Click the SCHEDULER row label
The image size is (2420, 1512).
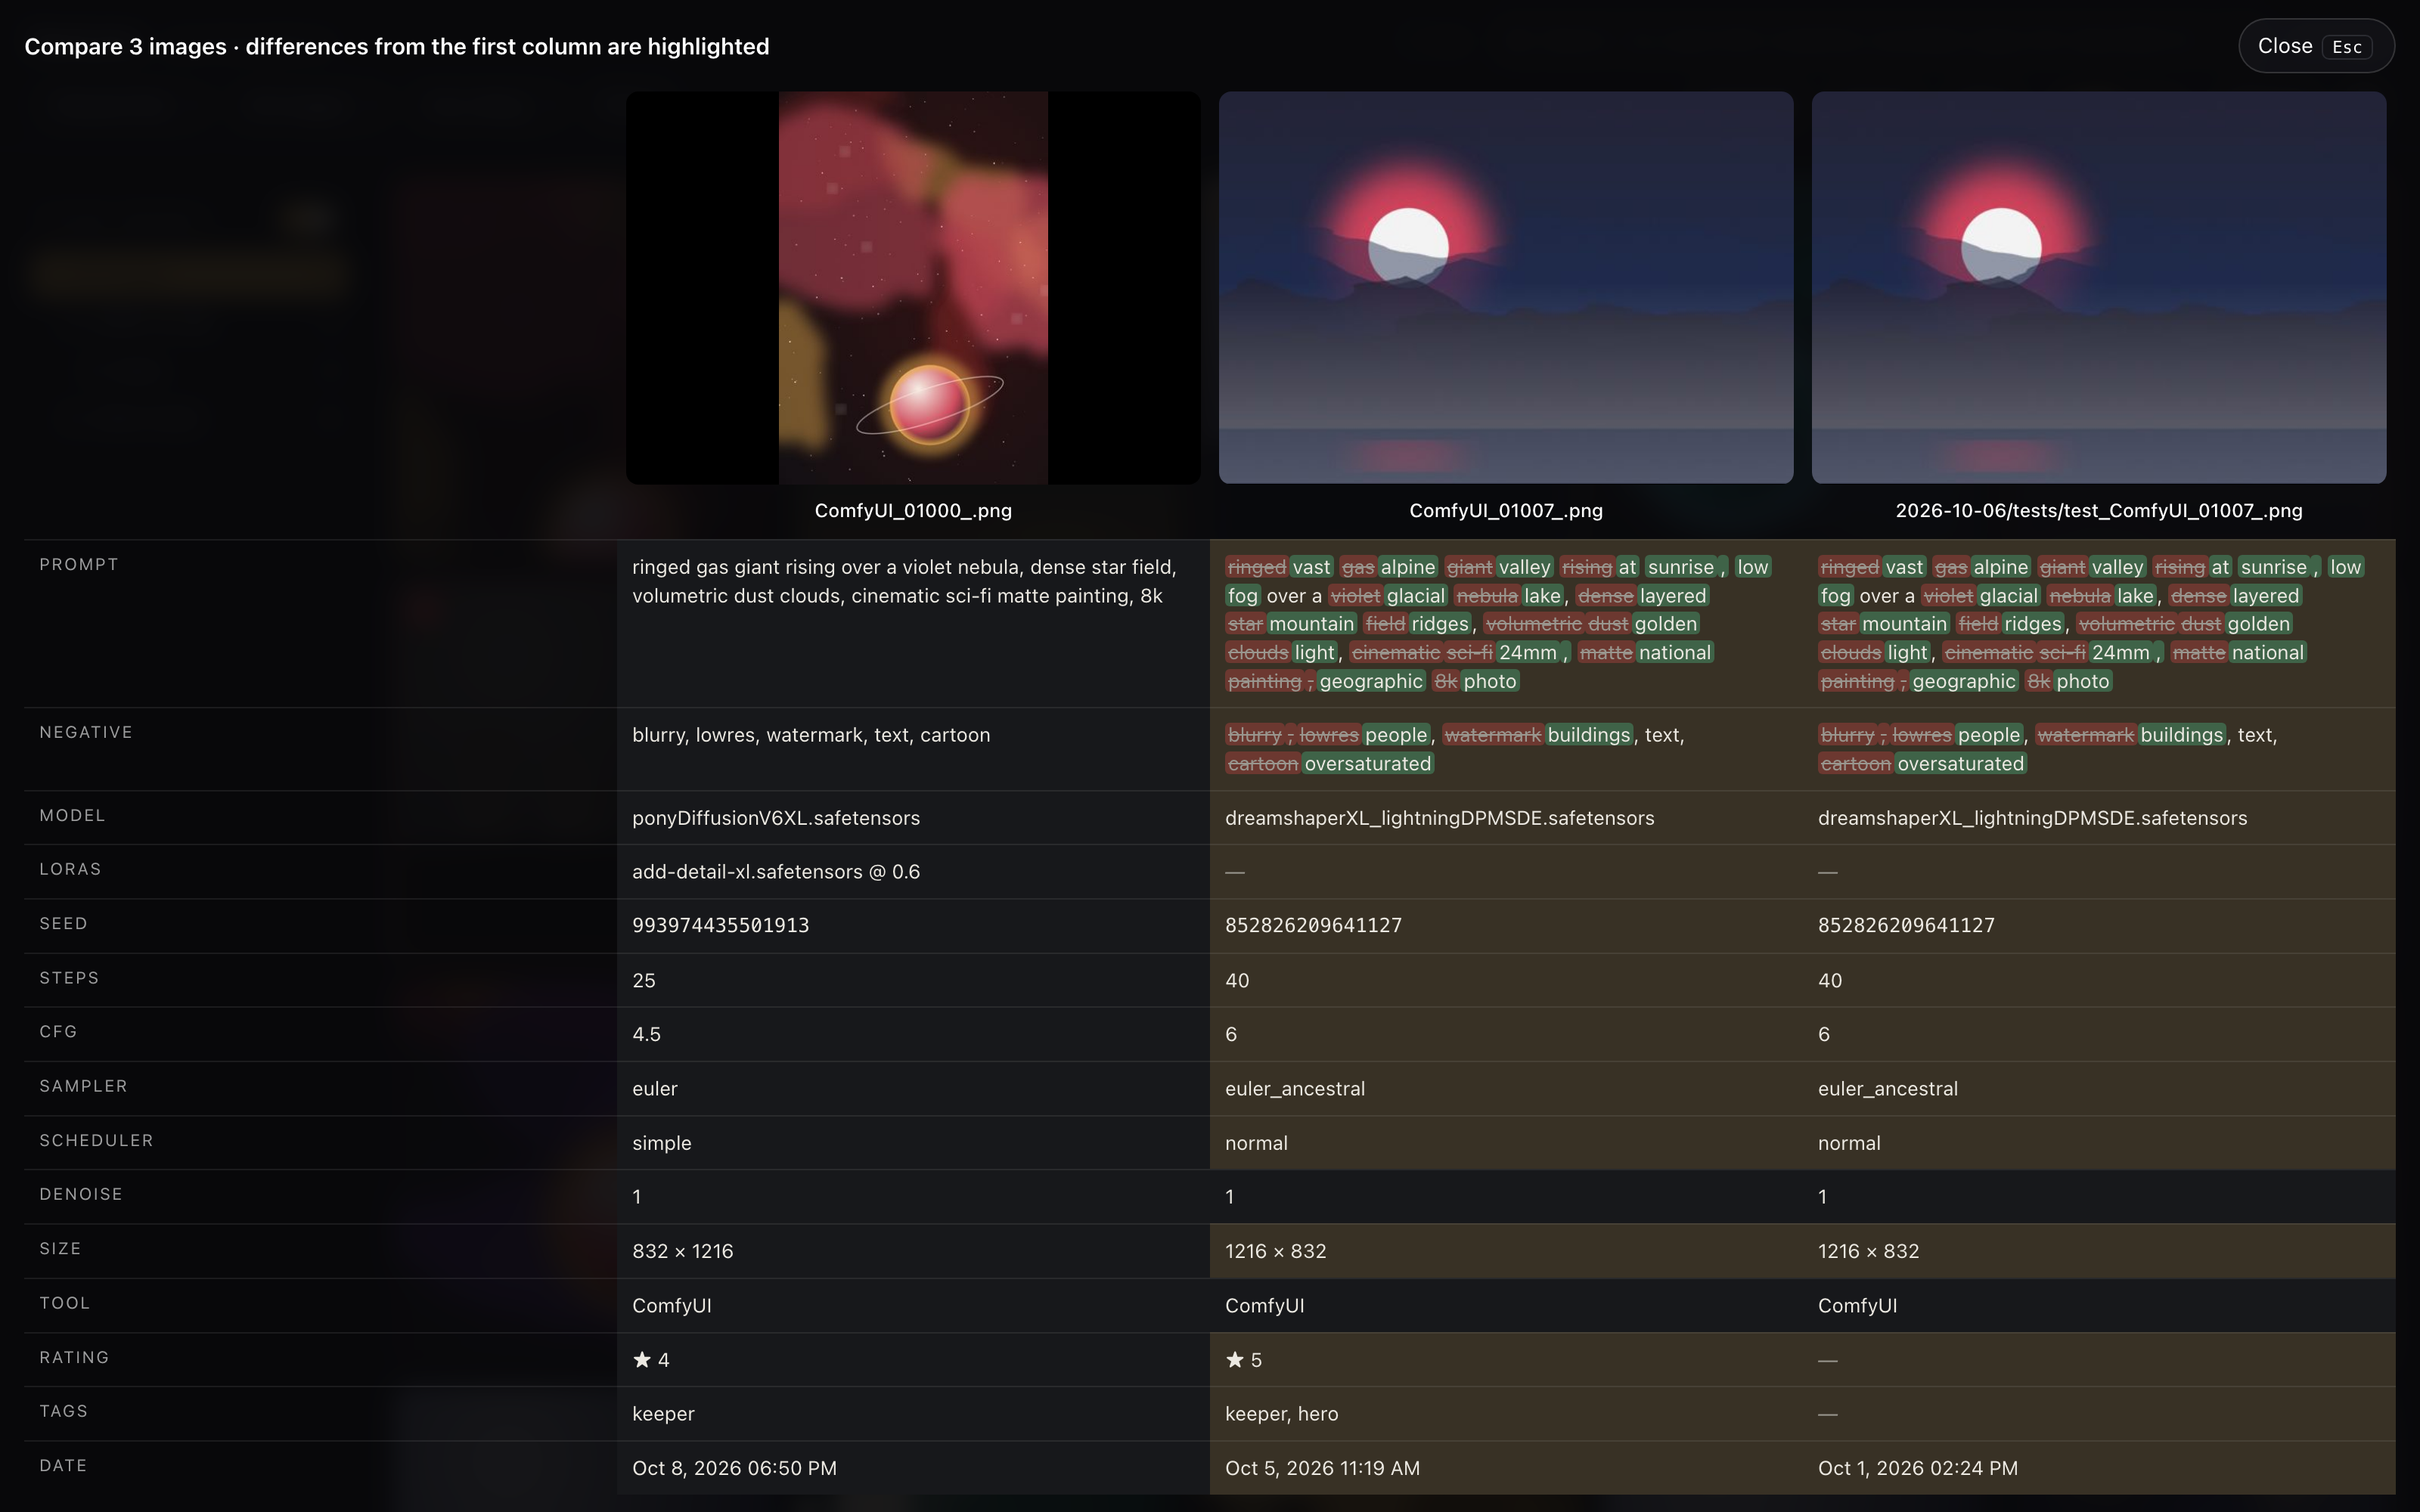pyautogui.click(x=96, y=1141)
